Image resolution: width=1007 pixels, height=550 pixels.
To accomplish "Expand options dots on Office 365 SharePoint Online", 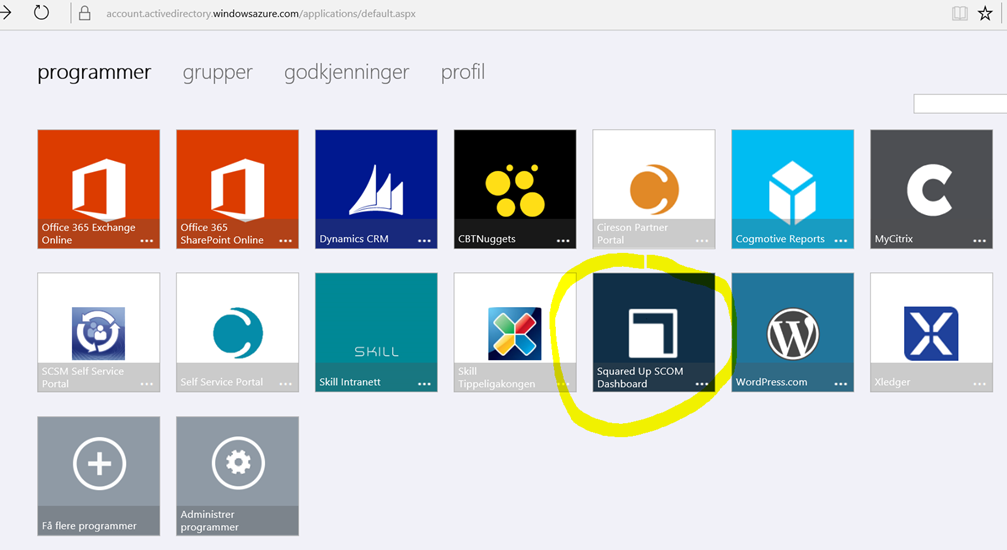I will coord(286,241).
